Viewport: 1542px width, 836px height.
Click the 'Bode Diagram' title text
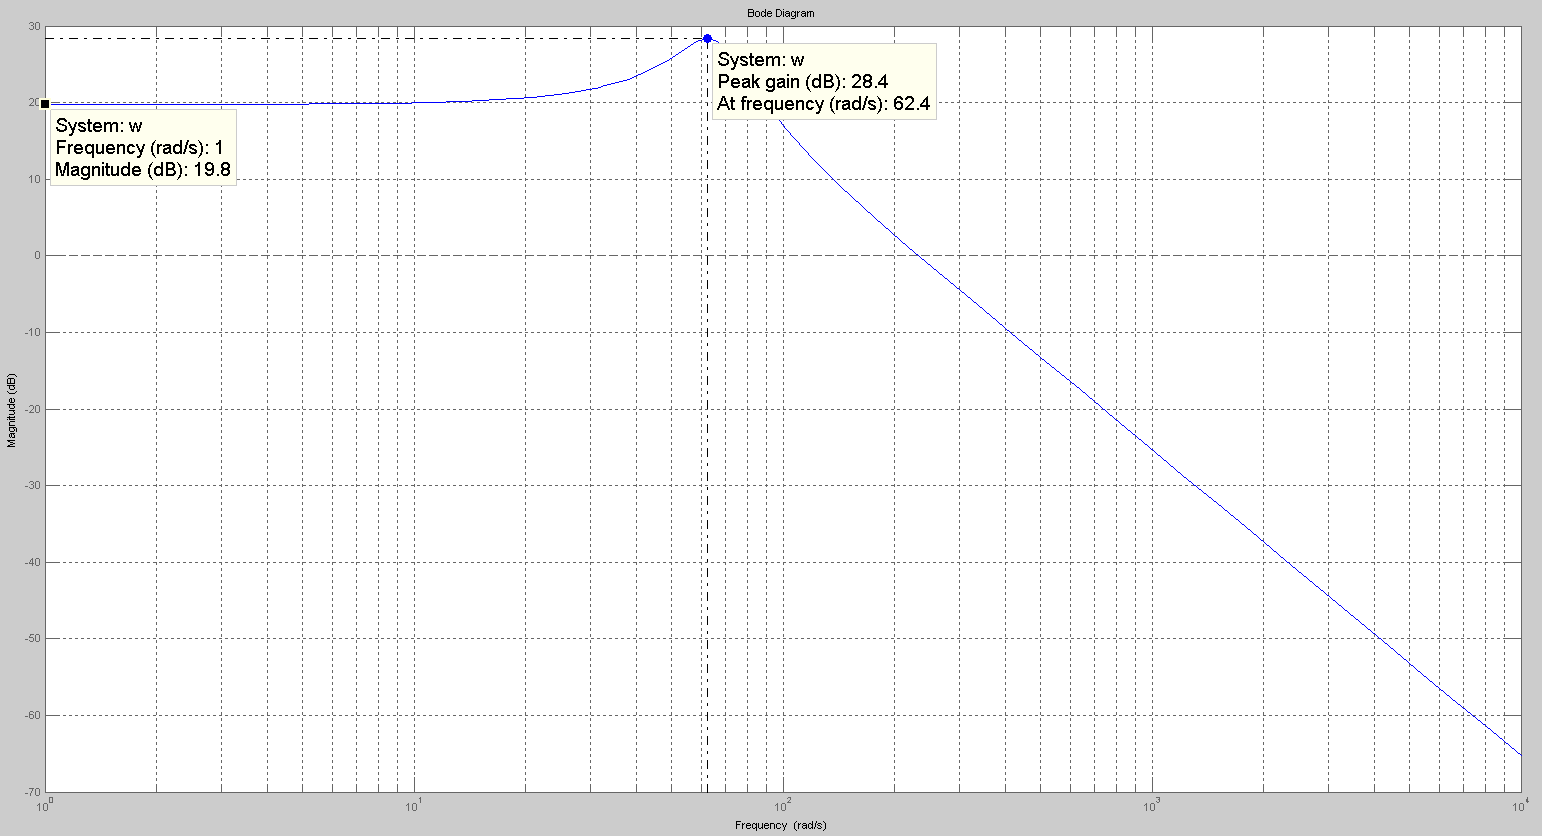coord(781,13)
